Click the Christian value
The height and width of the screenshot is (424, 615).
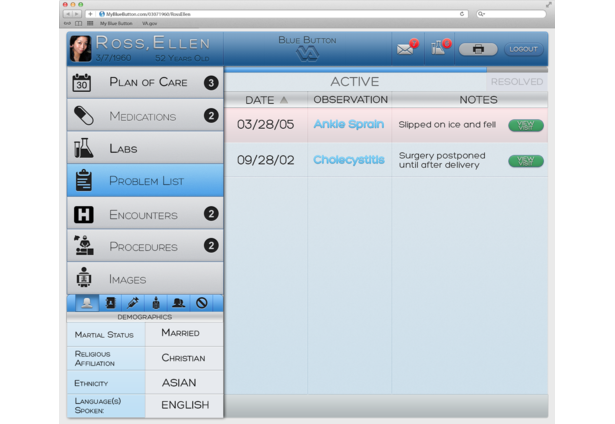183,358
